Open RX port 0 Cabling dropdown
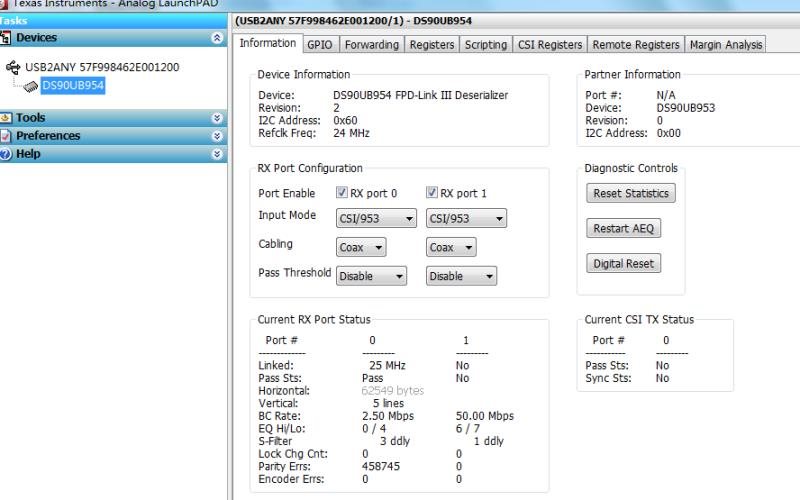Screen dimensions: 800x500 [x=361, y=247]
